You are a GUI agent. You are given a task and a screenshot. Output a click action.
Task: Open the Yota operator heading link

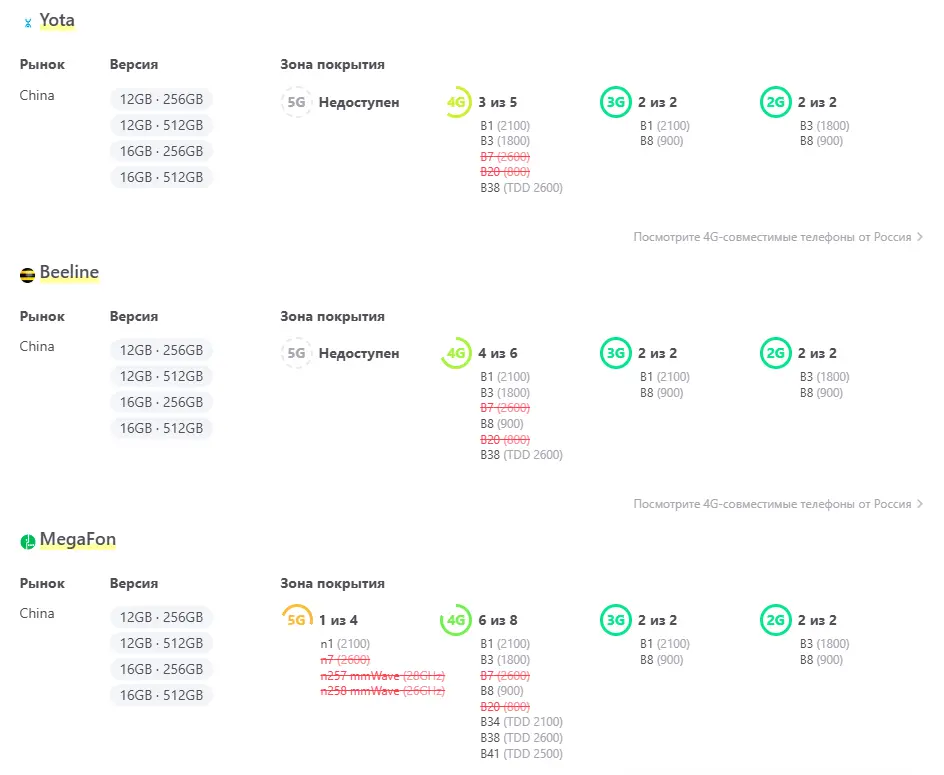pyautogui.click(x=57, y=21)
